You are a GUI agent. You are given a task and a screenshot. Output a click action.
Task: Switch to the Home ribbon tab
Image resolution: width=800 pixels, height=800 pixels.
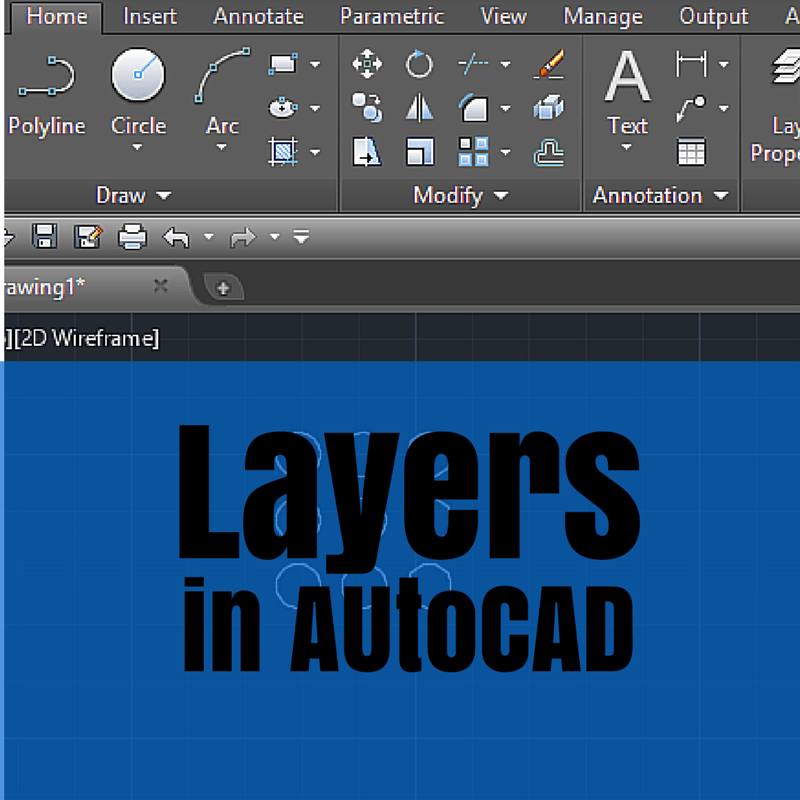pyautogui.click(x=57, y=17)
